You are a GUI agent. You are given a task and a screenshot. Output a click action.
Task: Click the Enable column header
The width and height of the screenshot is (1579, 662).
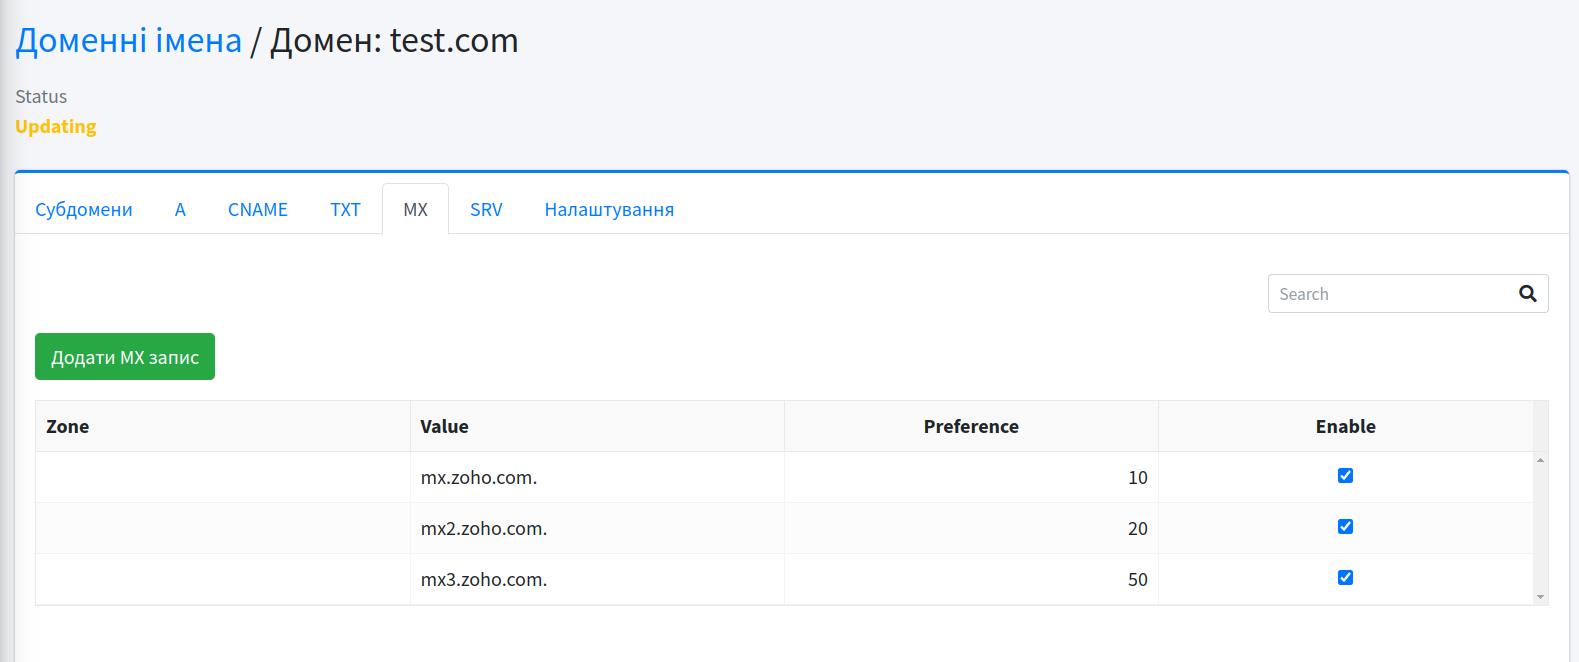point(1345,427)
